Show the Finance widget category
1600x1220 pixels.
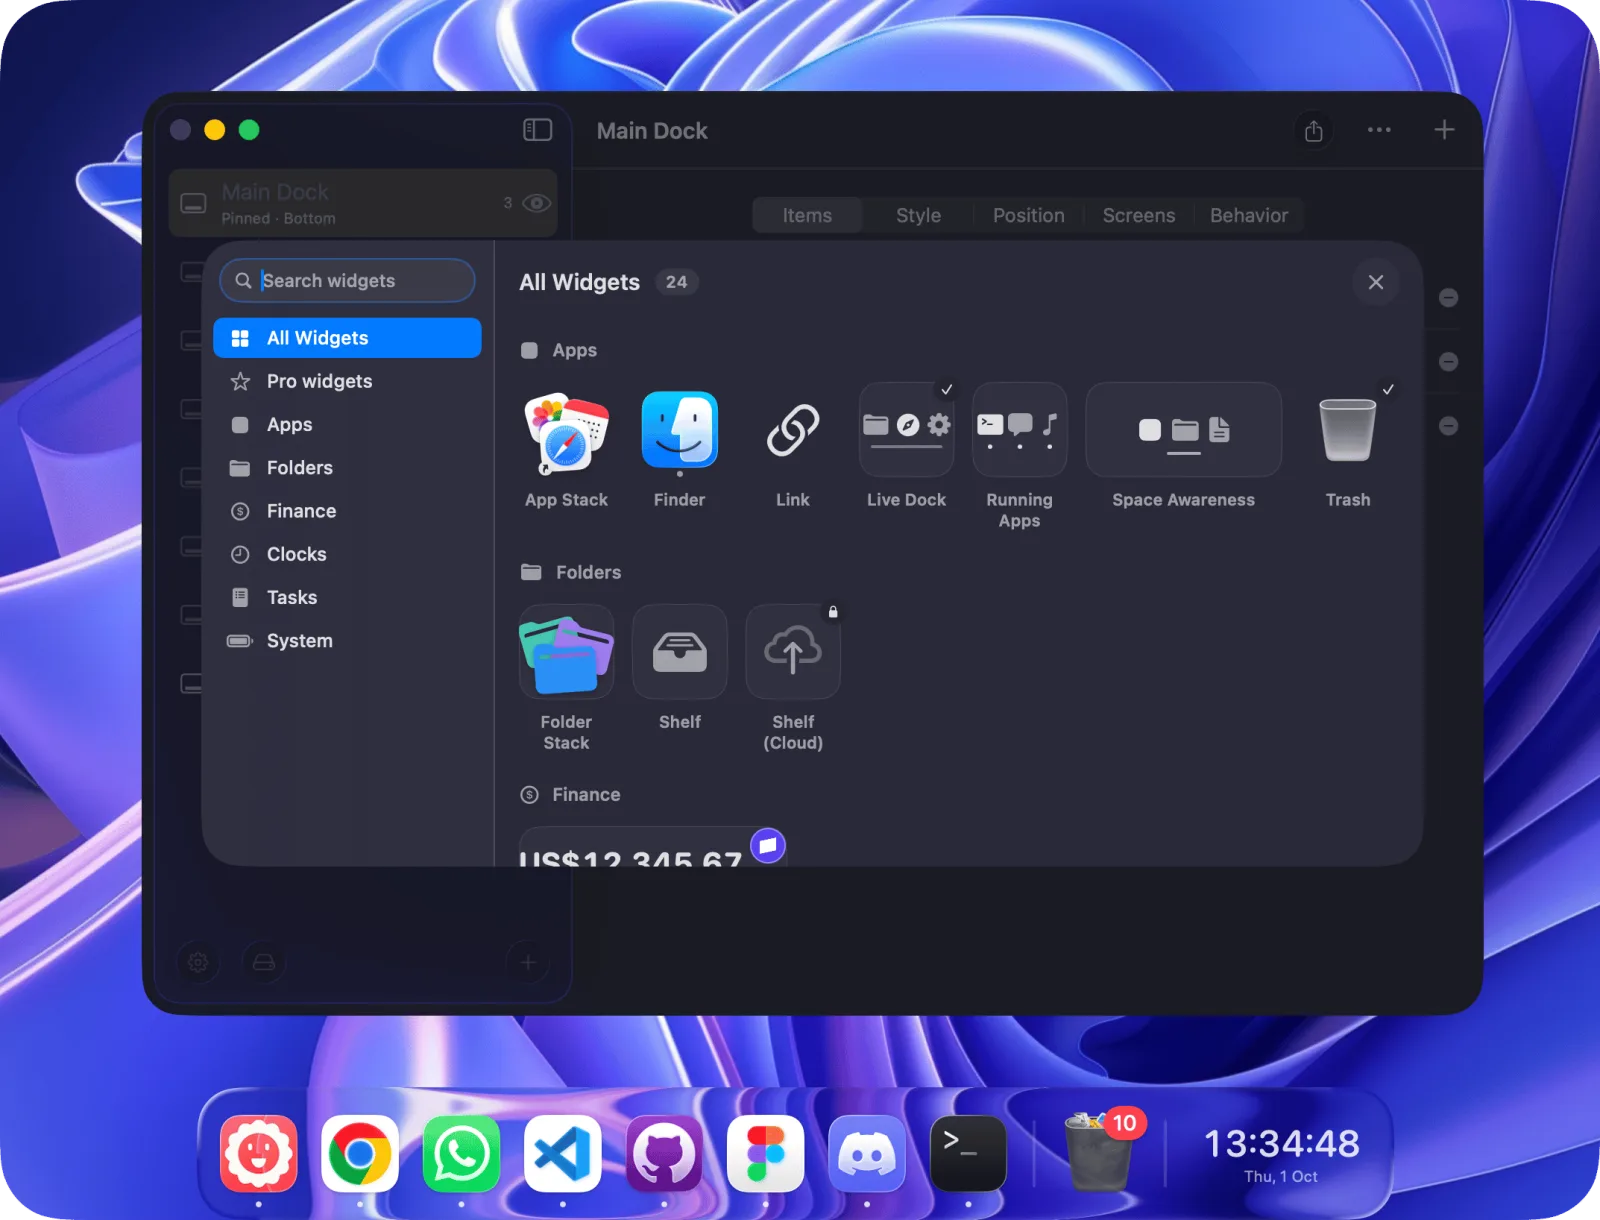pos(347,511)
